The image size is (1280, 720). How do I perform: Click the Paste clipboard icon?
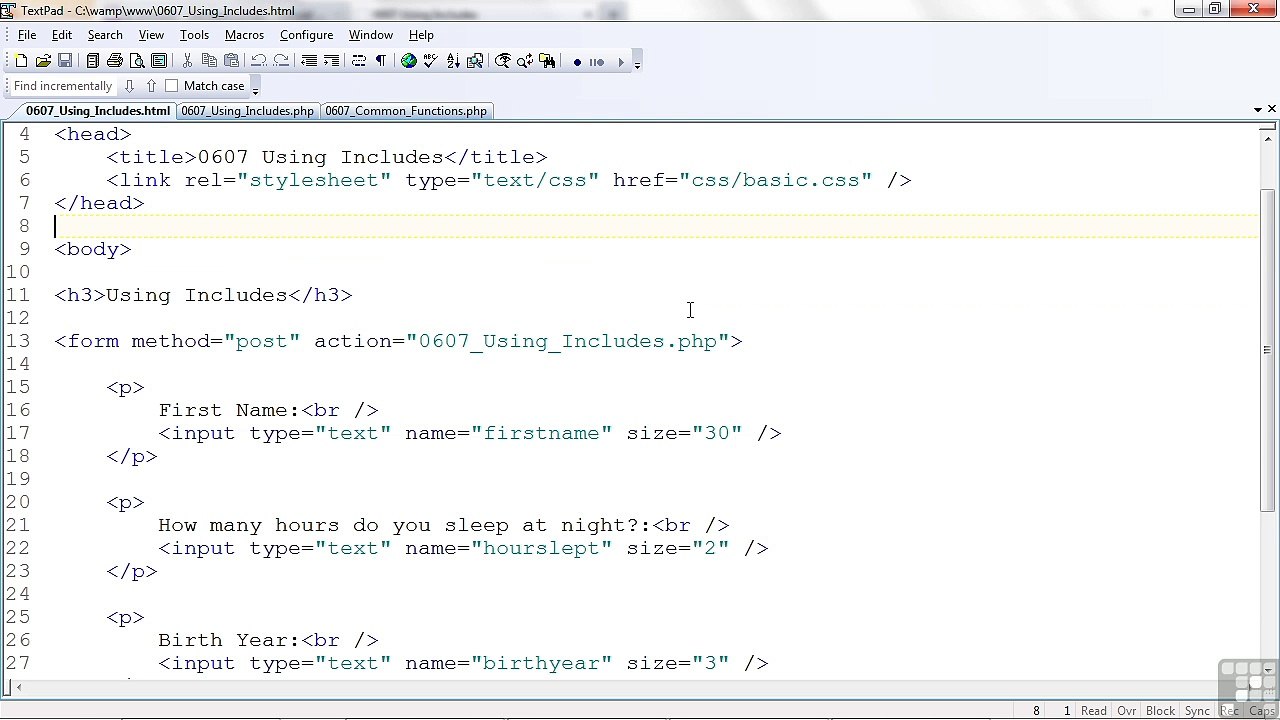click(x=231, y=61)
